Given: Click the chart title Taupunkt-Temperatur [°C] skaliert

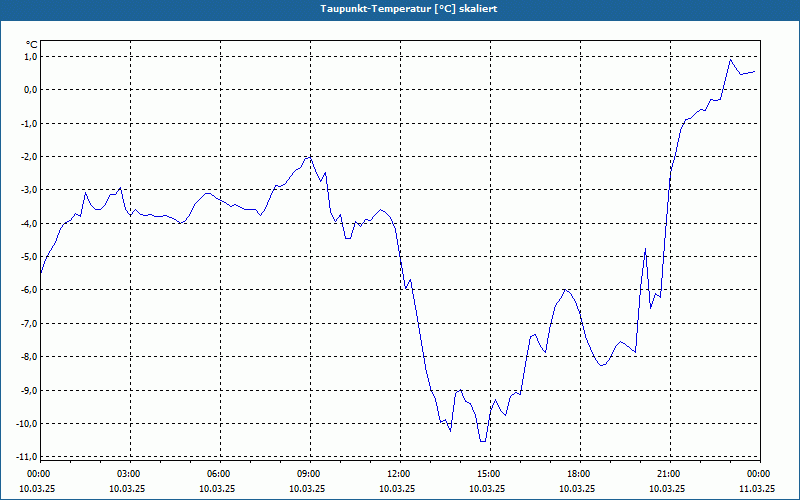Looking at the screenshot, I should coord(409,9).
